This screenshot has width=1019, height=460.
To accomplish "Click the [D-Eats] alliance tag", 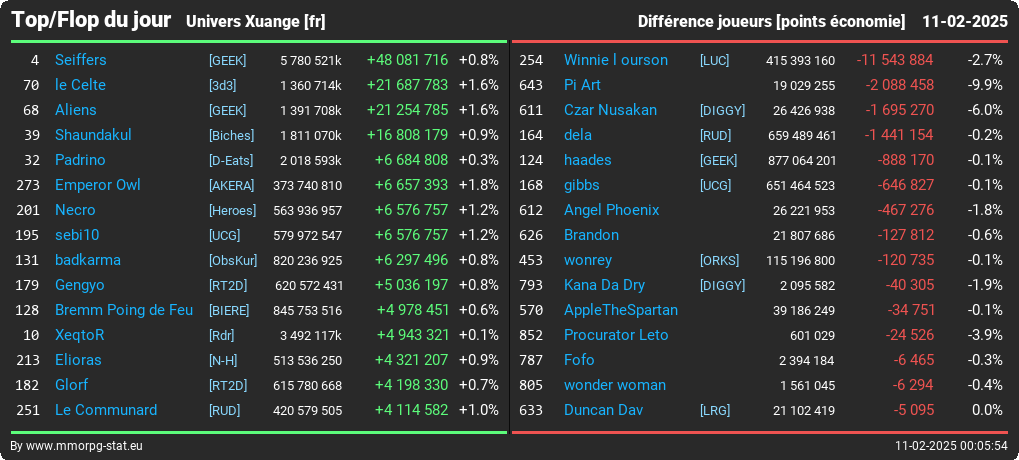I will click(x=231, y=160).
